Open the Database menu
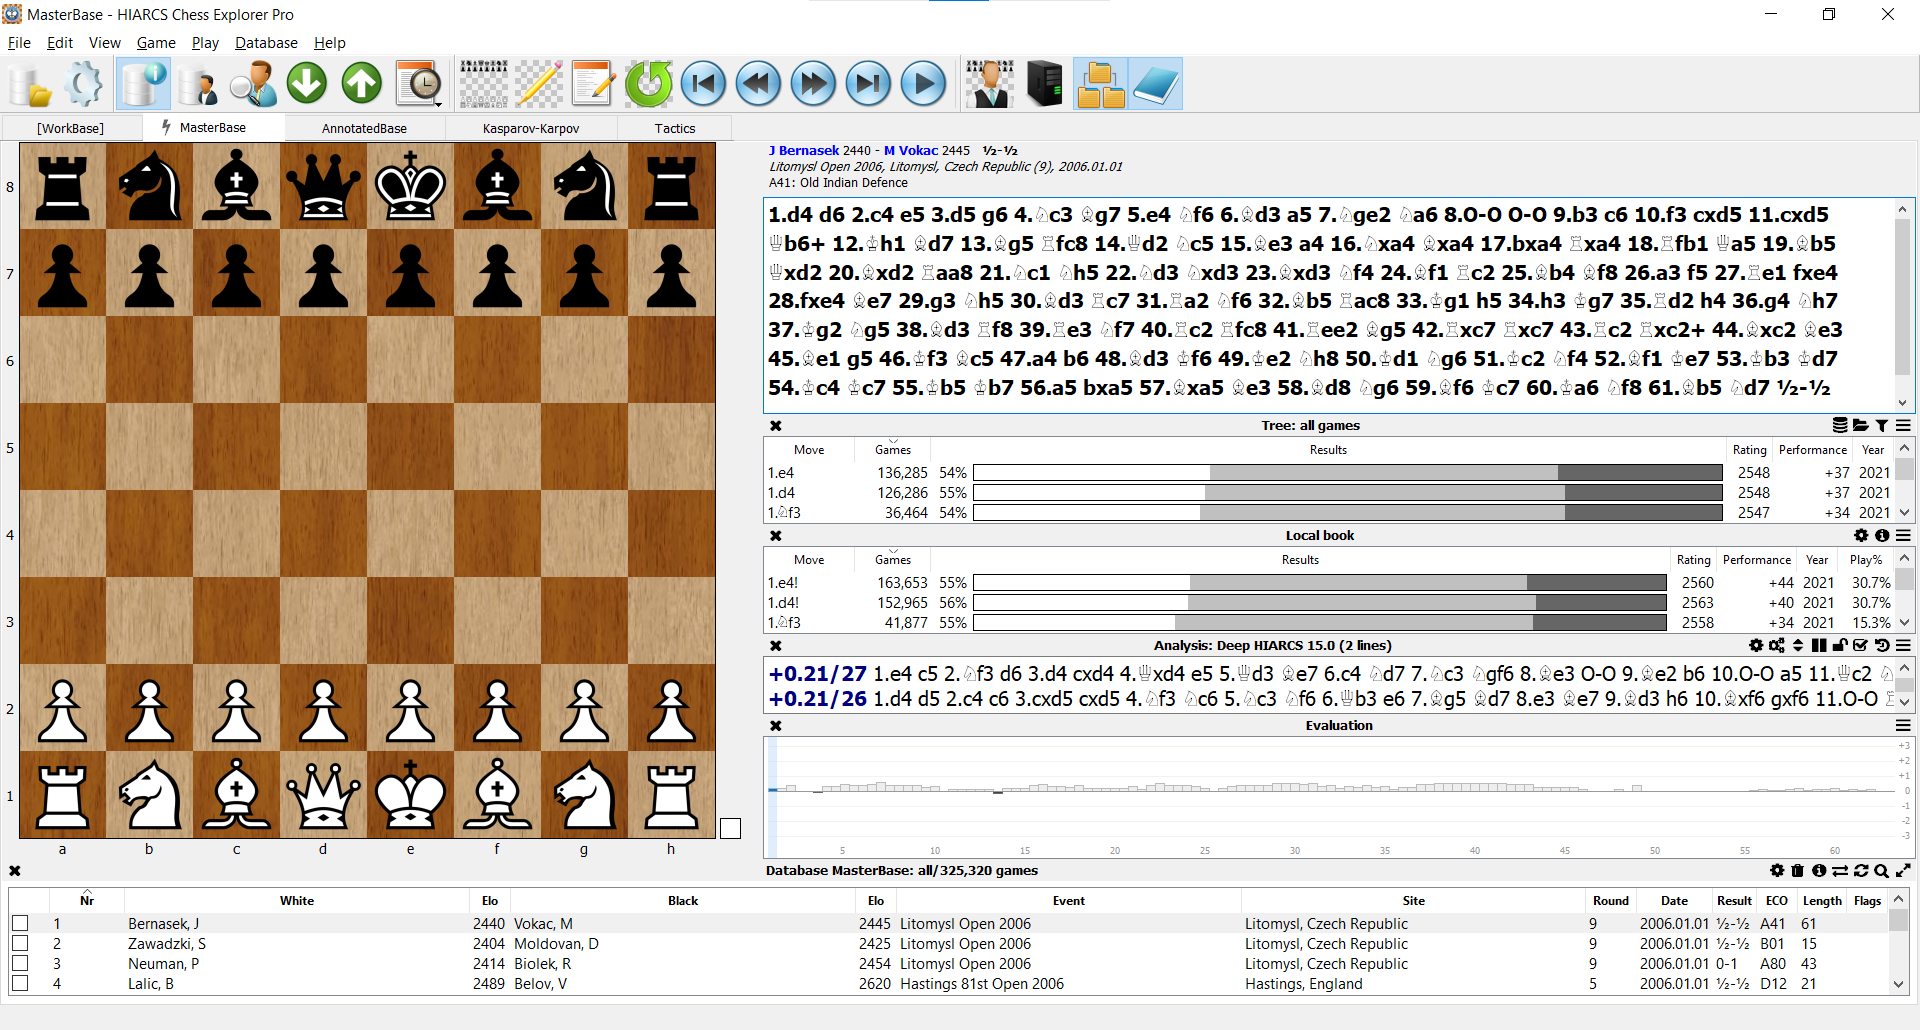The width and height of the screenshot is (1920, 1030). click(266, 43)
